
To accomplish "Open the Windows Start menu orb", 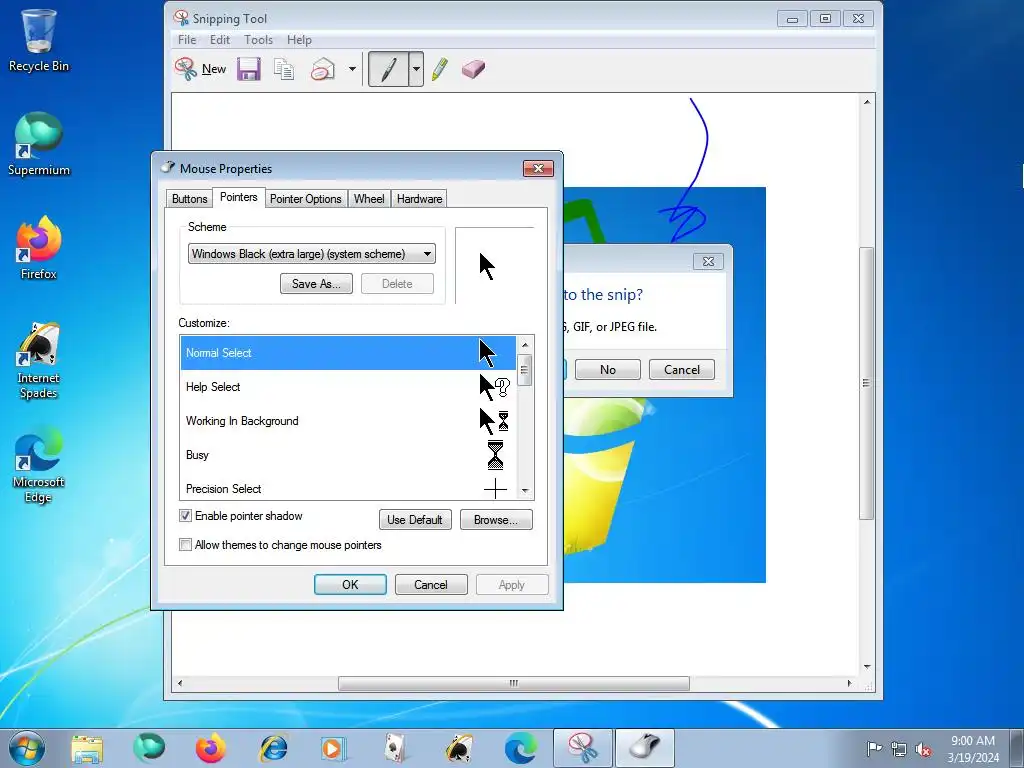I will (x=27, y=748).
